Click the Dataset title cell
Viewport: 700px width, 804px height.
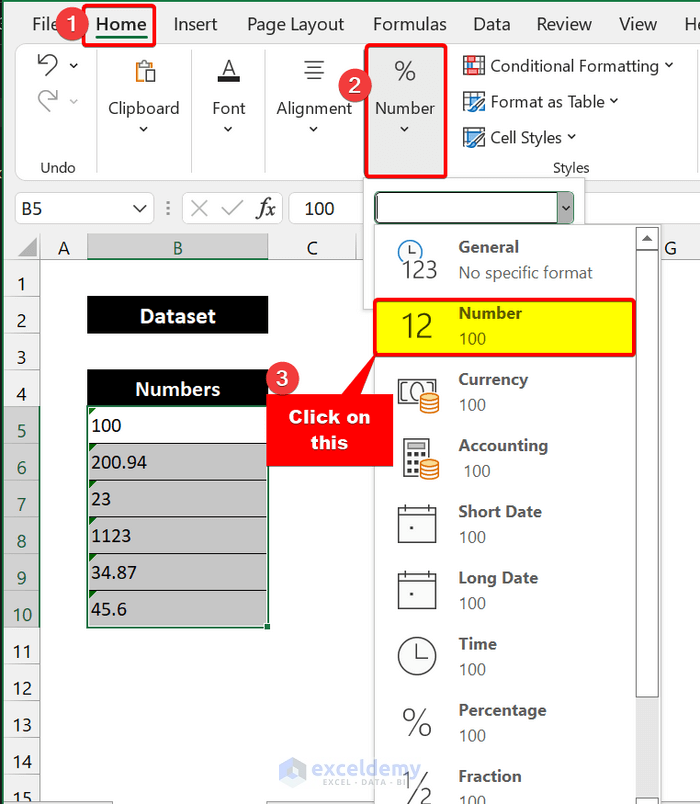click(x=177, y=315)
